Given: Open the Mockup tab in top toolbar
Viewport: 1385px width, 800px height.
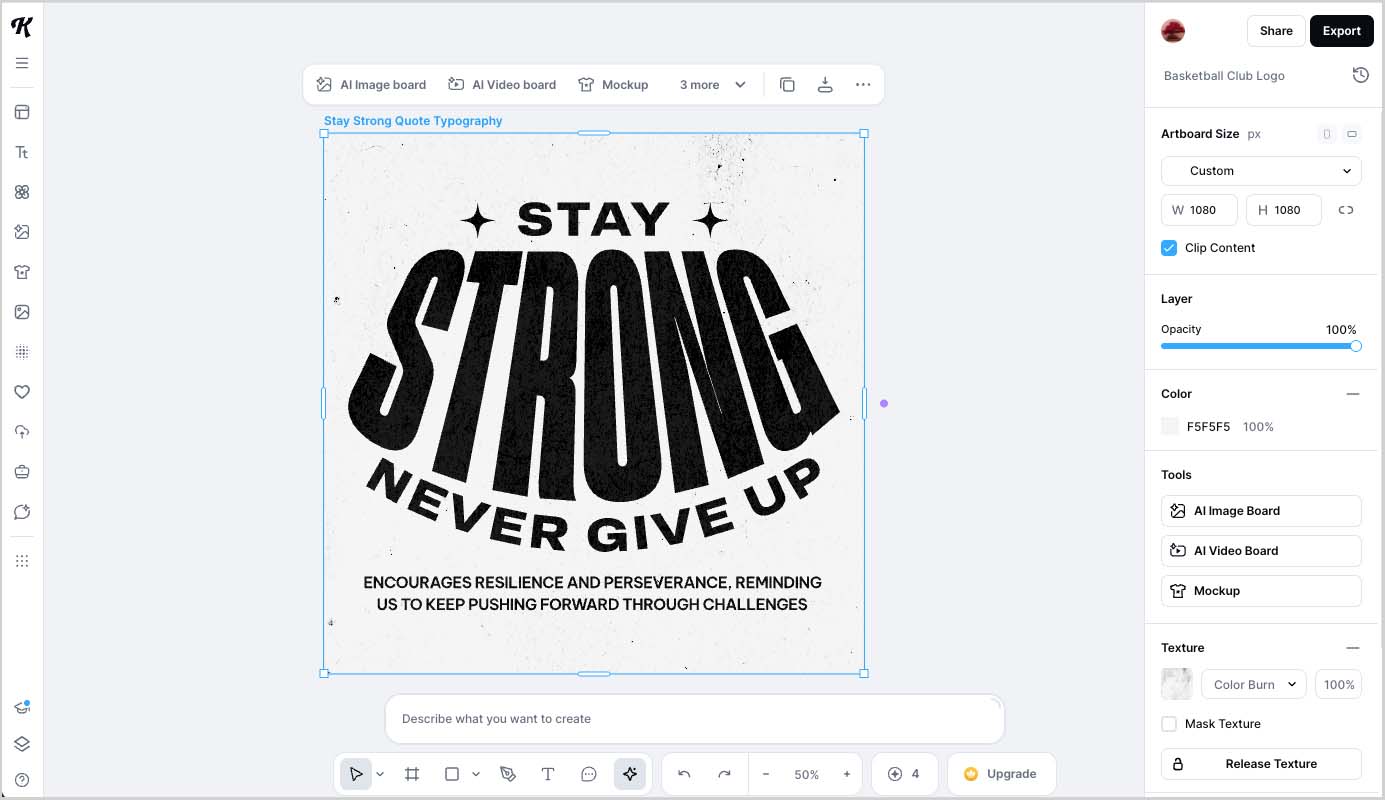Looking at the screenshot, I should (614, 85).
